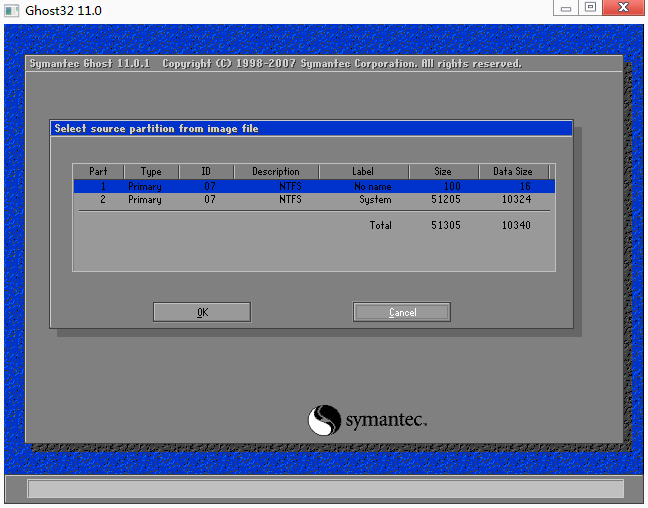The height and width of the screenshot is (508, 648).
Task: Click the bottom status bar field
Action: click(x=326, y=489)
